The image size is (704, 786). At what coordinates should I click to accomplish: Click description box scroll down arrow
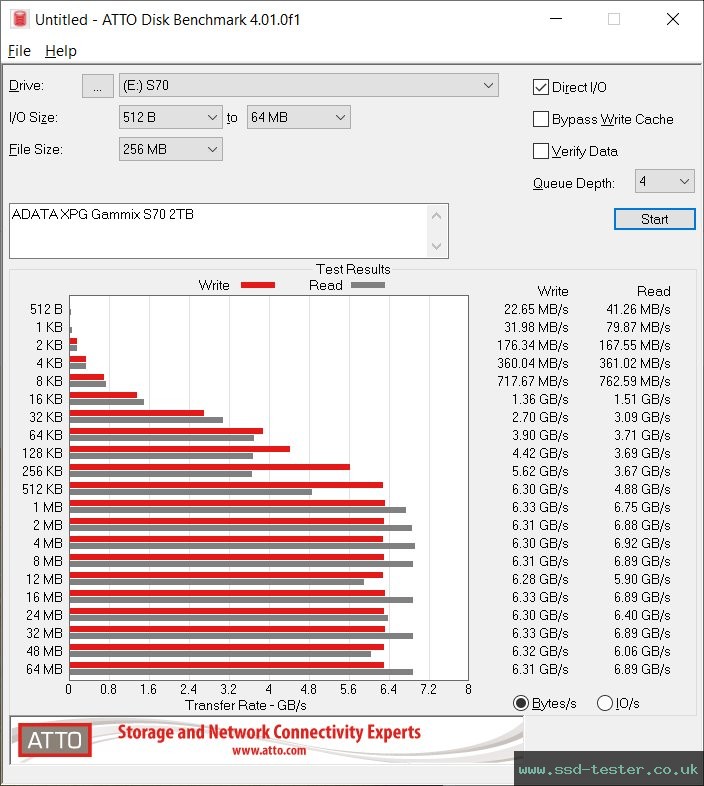tap(436, 246)
